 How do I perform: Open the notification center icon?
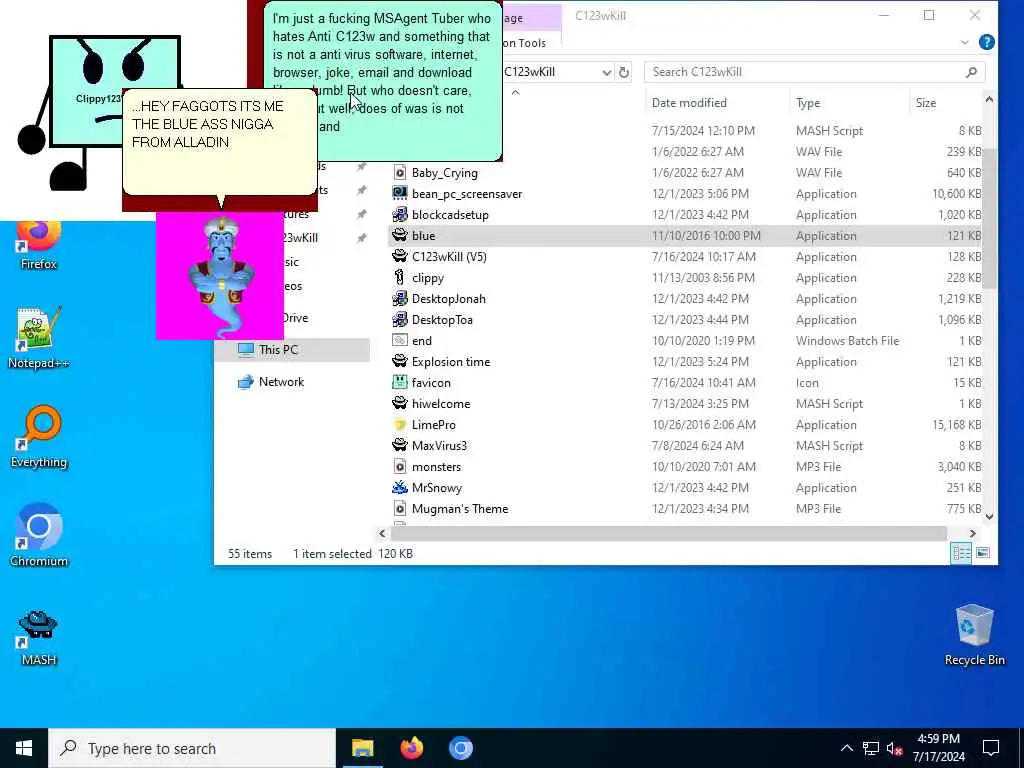click(991, 748)
